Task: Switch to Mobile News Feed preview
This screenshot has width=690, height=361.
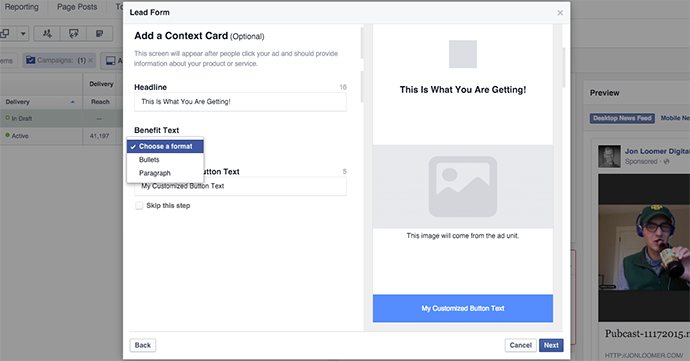Action: [675, 118]
